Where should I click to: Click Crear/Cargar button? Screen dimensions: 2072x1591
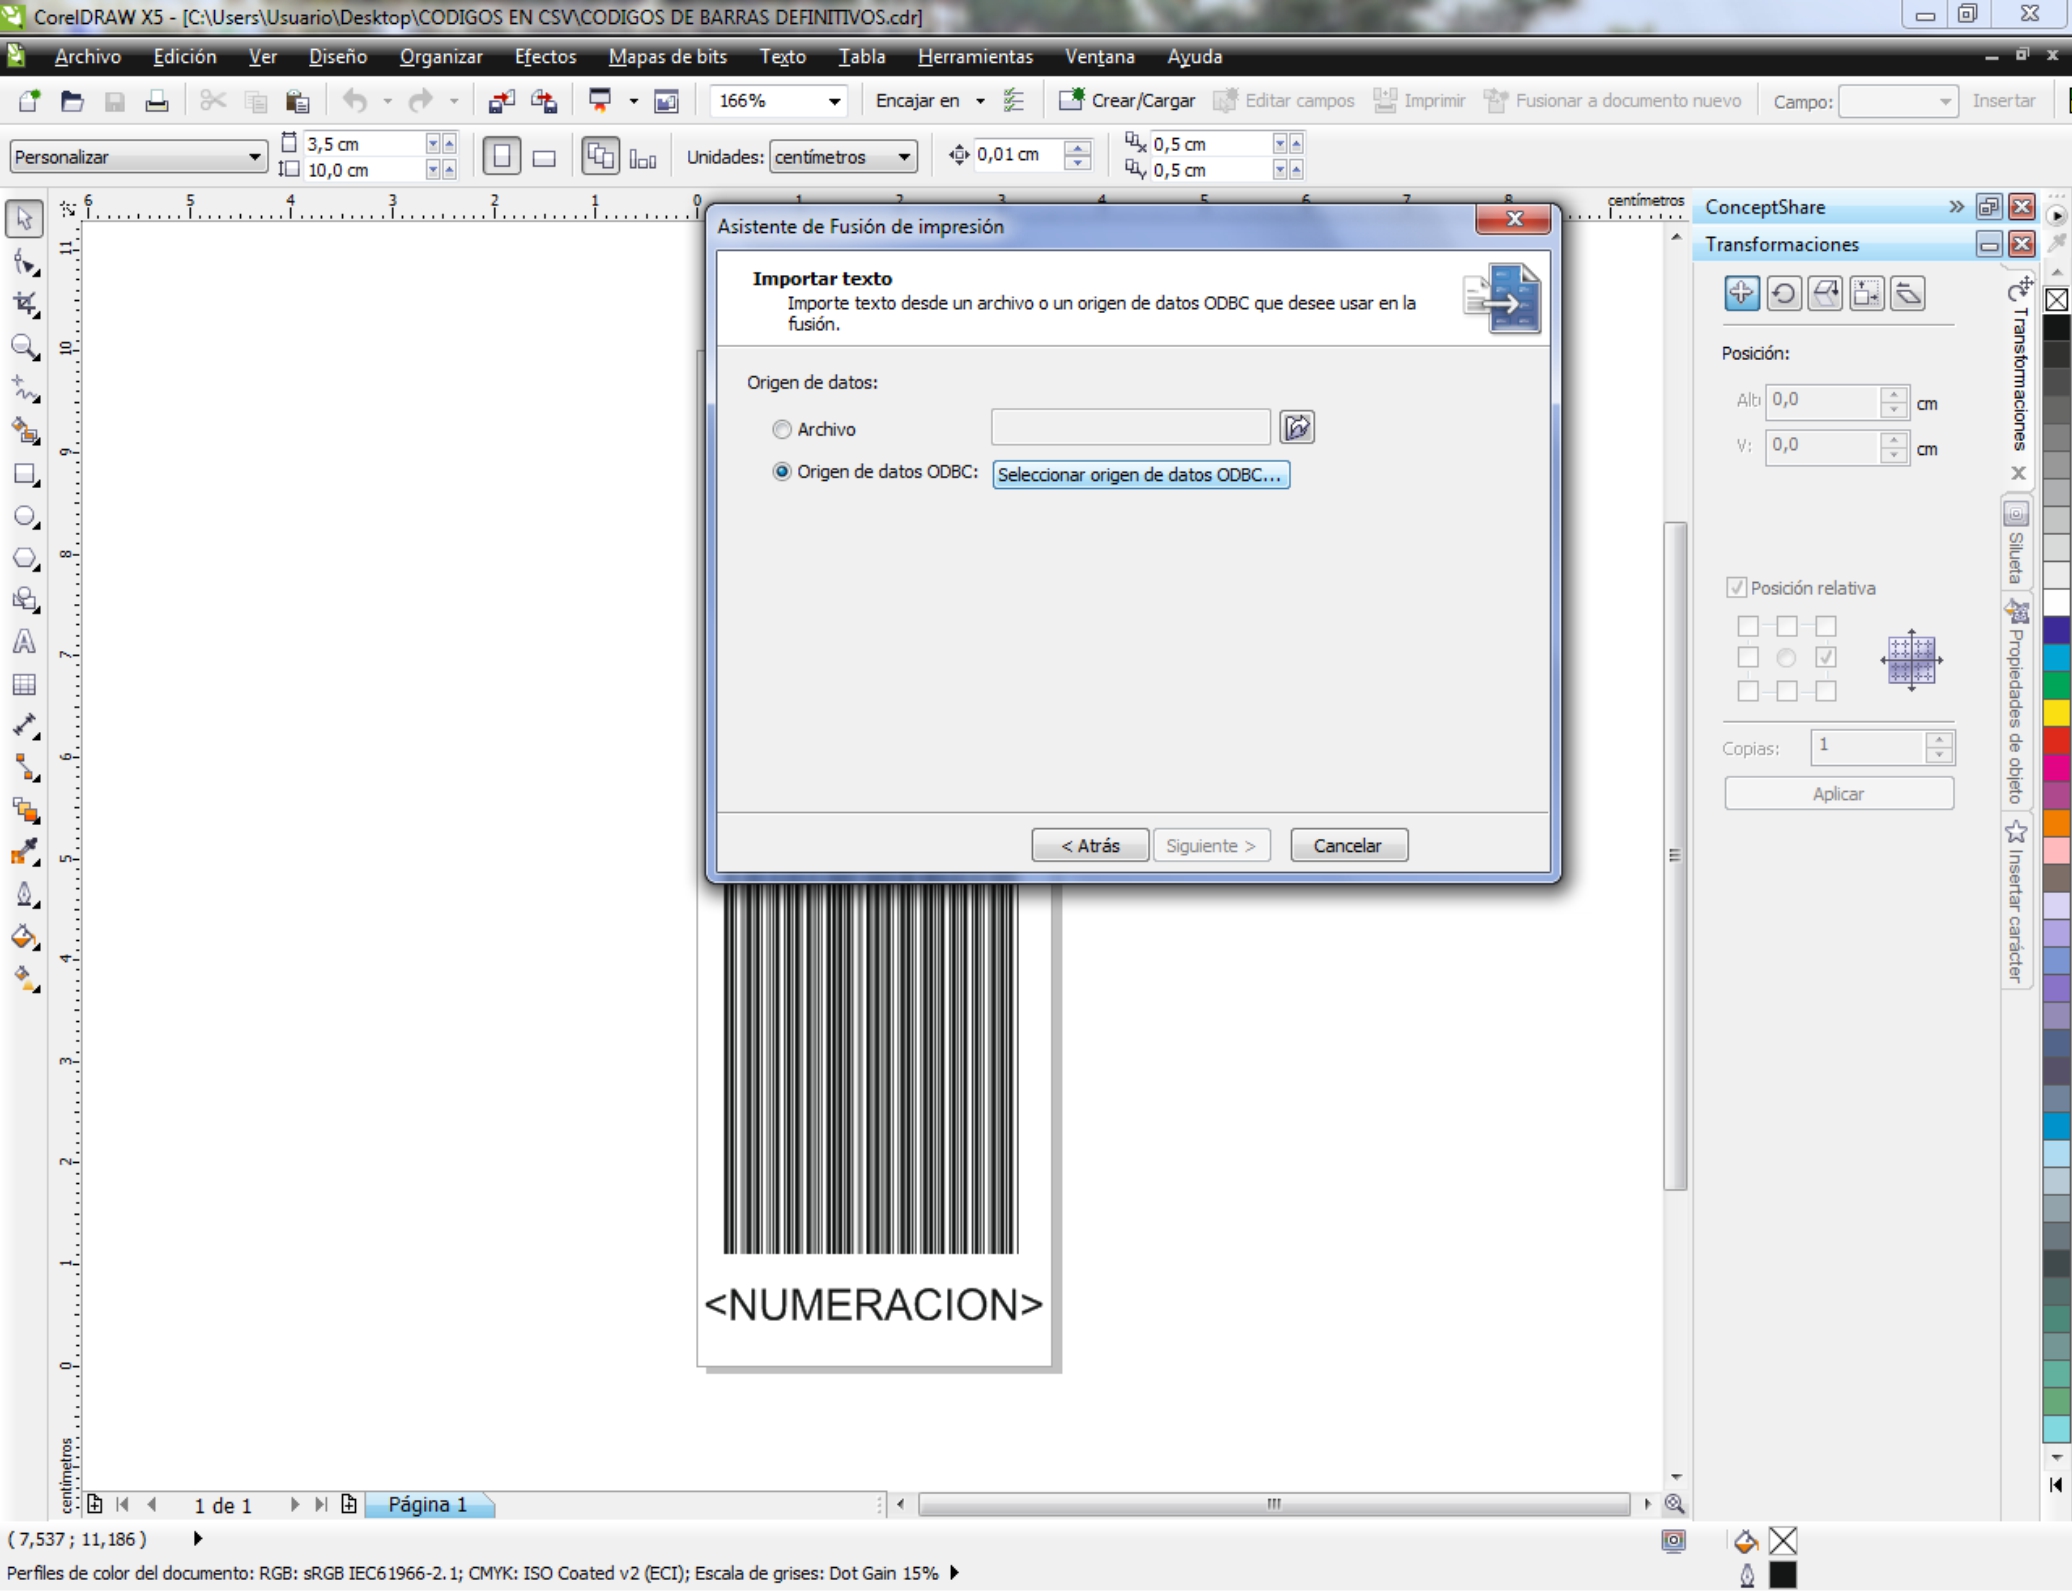point(1128,101)
